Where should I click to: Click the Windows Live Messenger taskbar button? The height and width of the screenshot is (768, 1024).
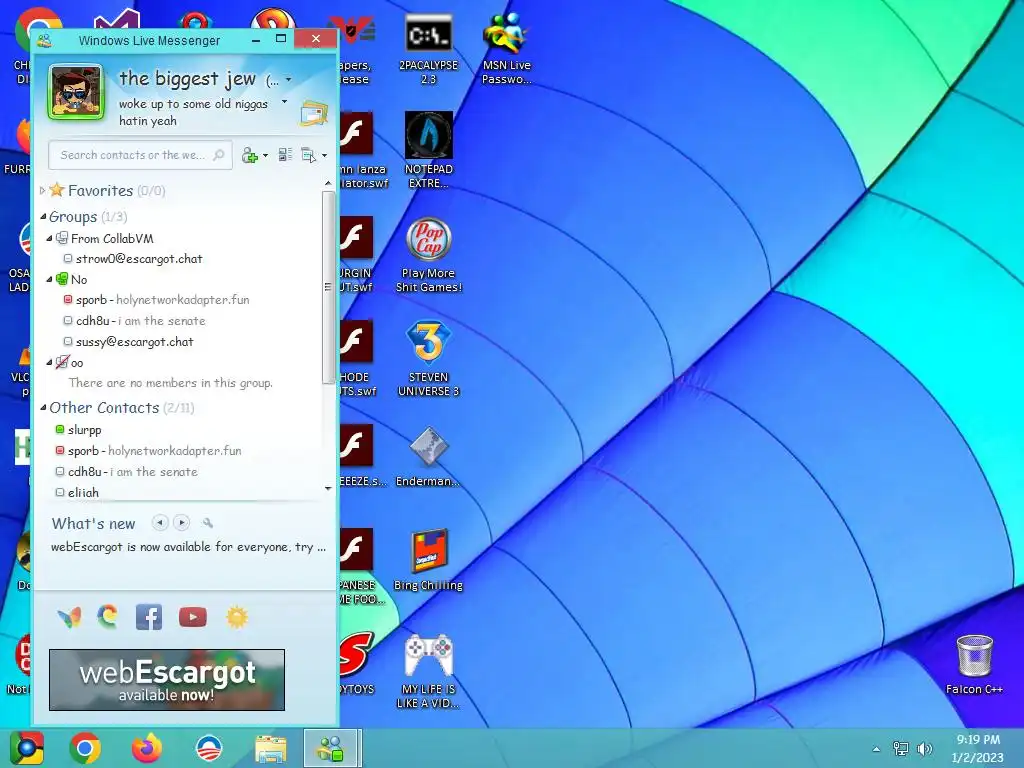[331, 748]
